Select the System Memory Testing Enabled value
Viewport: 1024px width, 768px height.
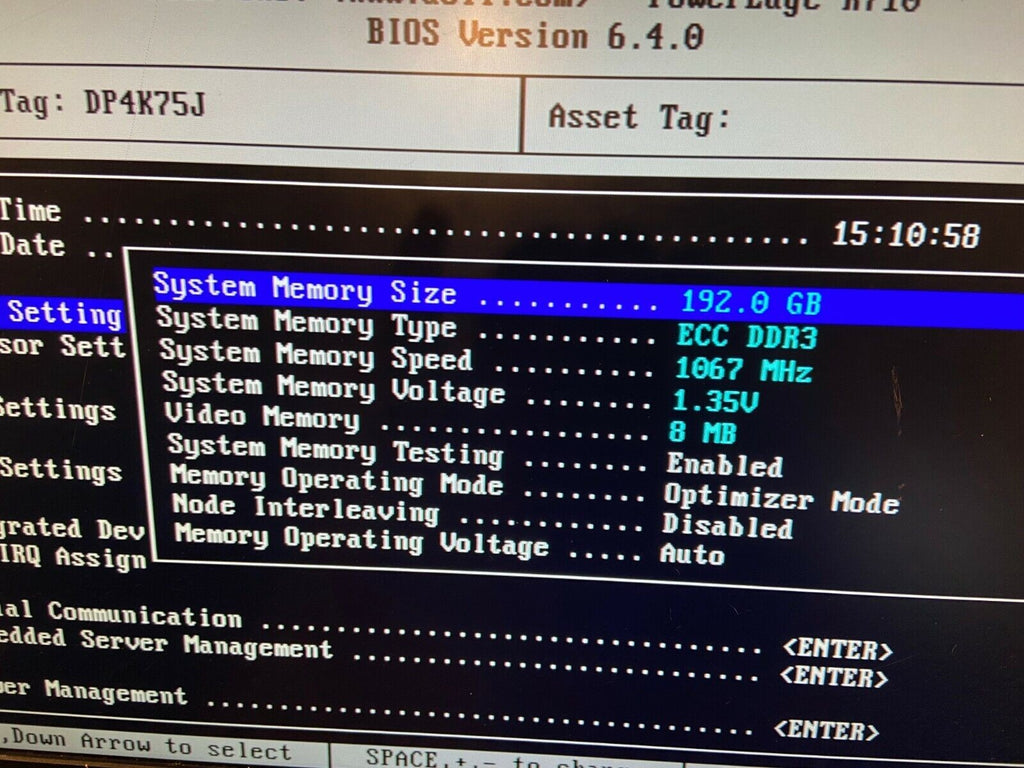(x=724, y=465)
